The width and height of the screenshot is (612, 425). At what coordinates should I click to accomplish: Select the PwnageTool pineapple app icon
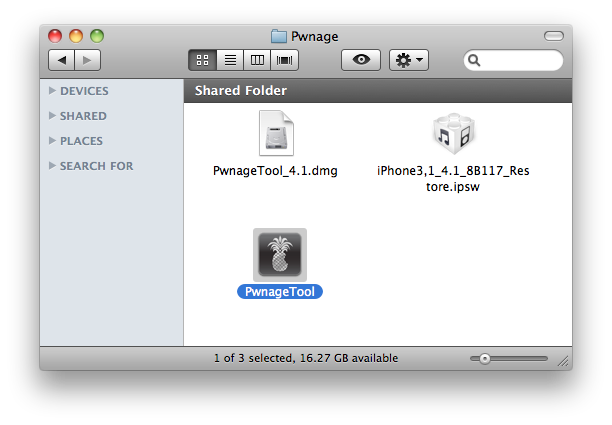280,255
